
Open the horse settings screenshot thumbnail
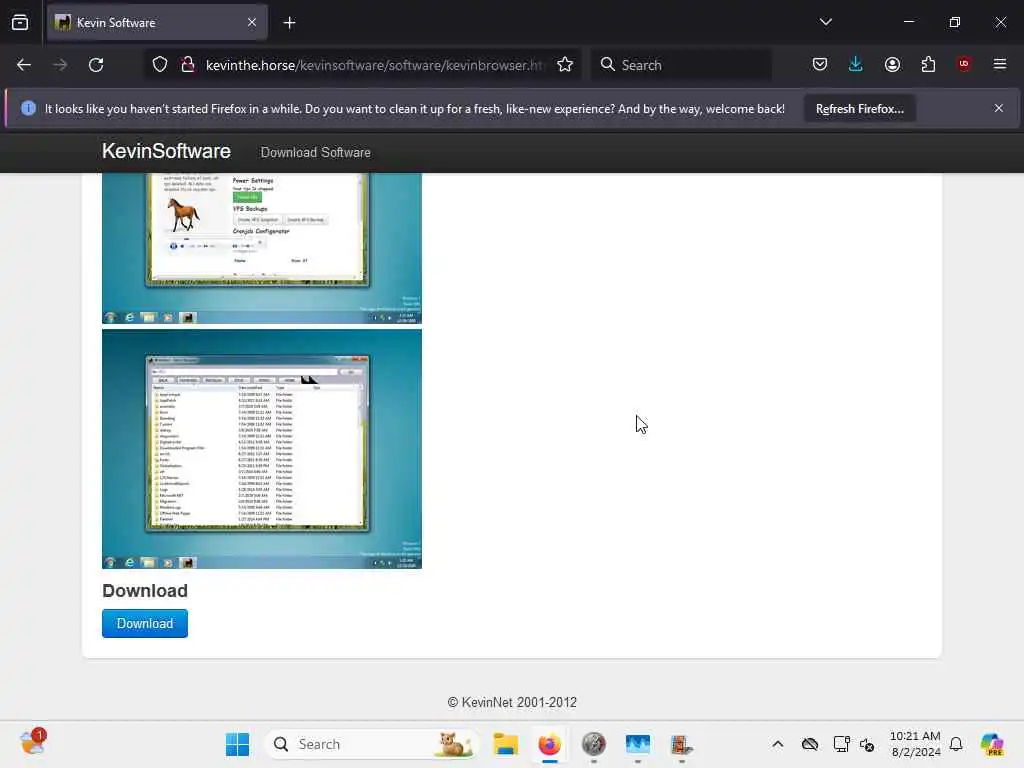pos(262,248)
